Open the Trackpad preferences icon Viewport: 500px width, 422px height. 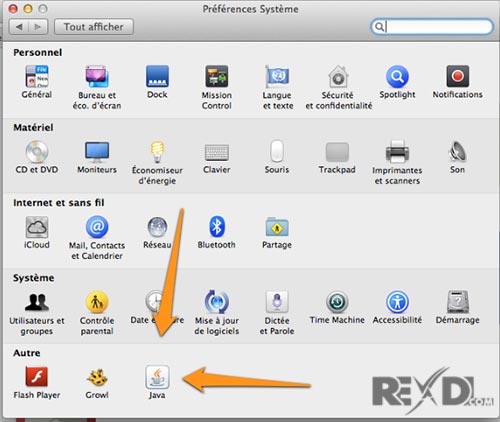(337, 152)
